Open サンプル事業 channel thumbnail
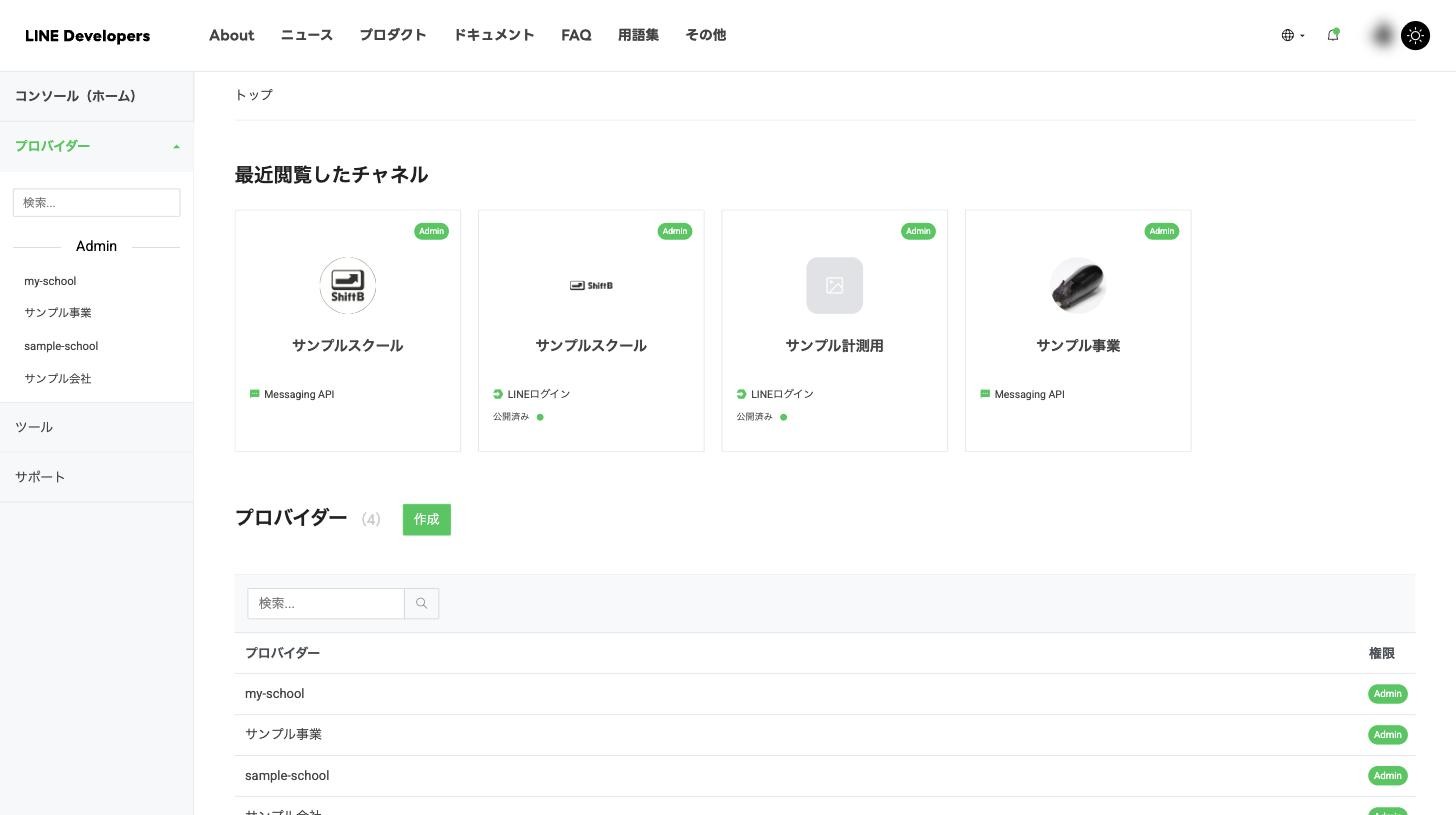Screen dimensions: 1456x815 (x=1078, y=285)
